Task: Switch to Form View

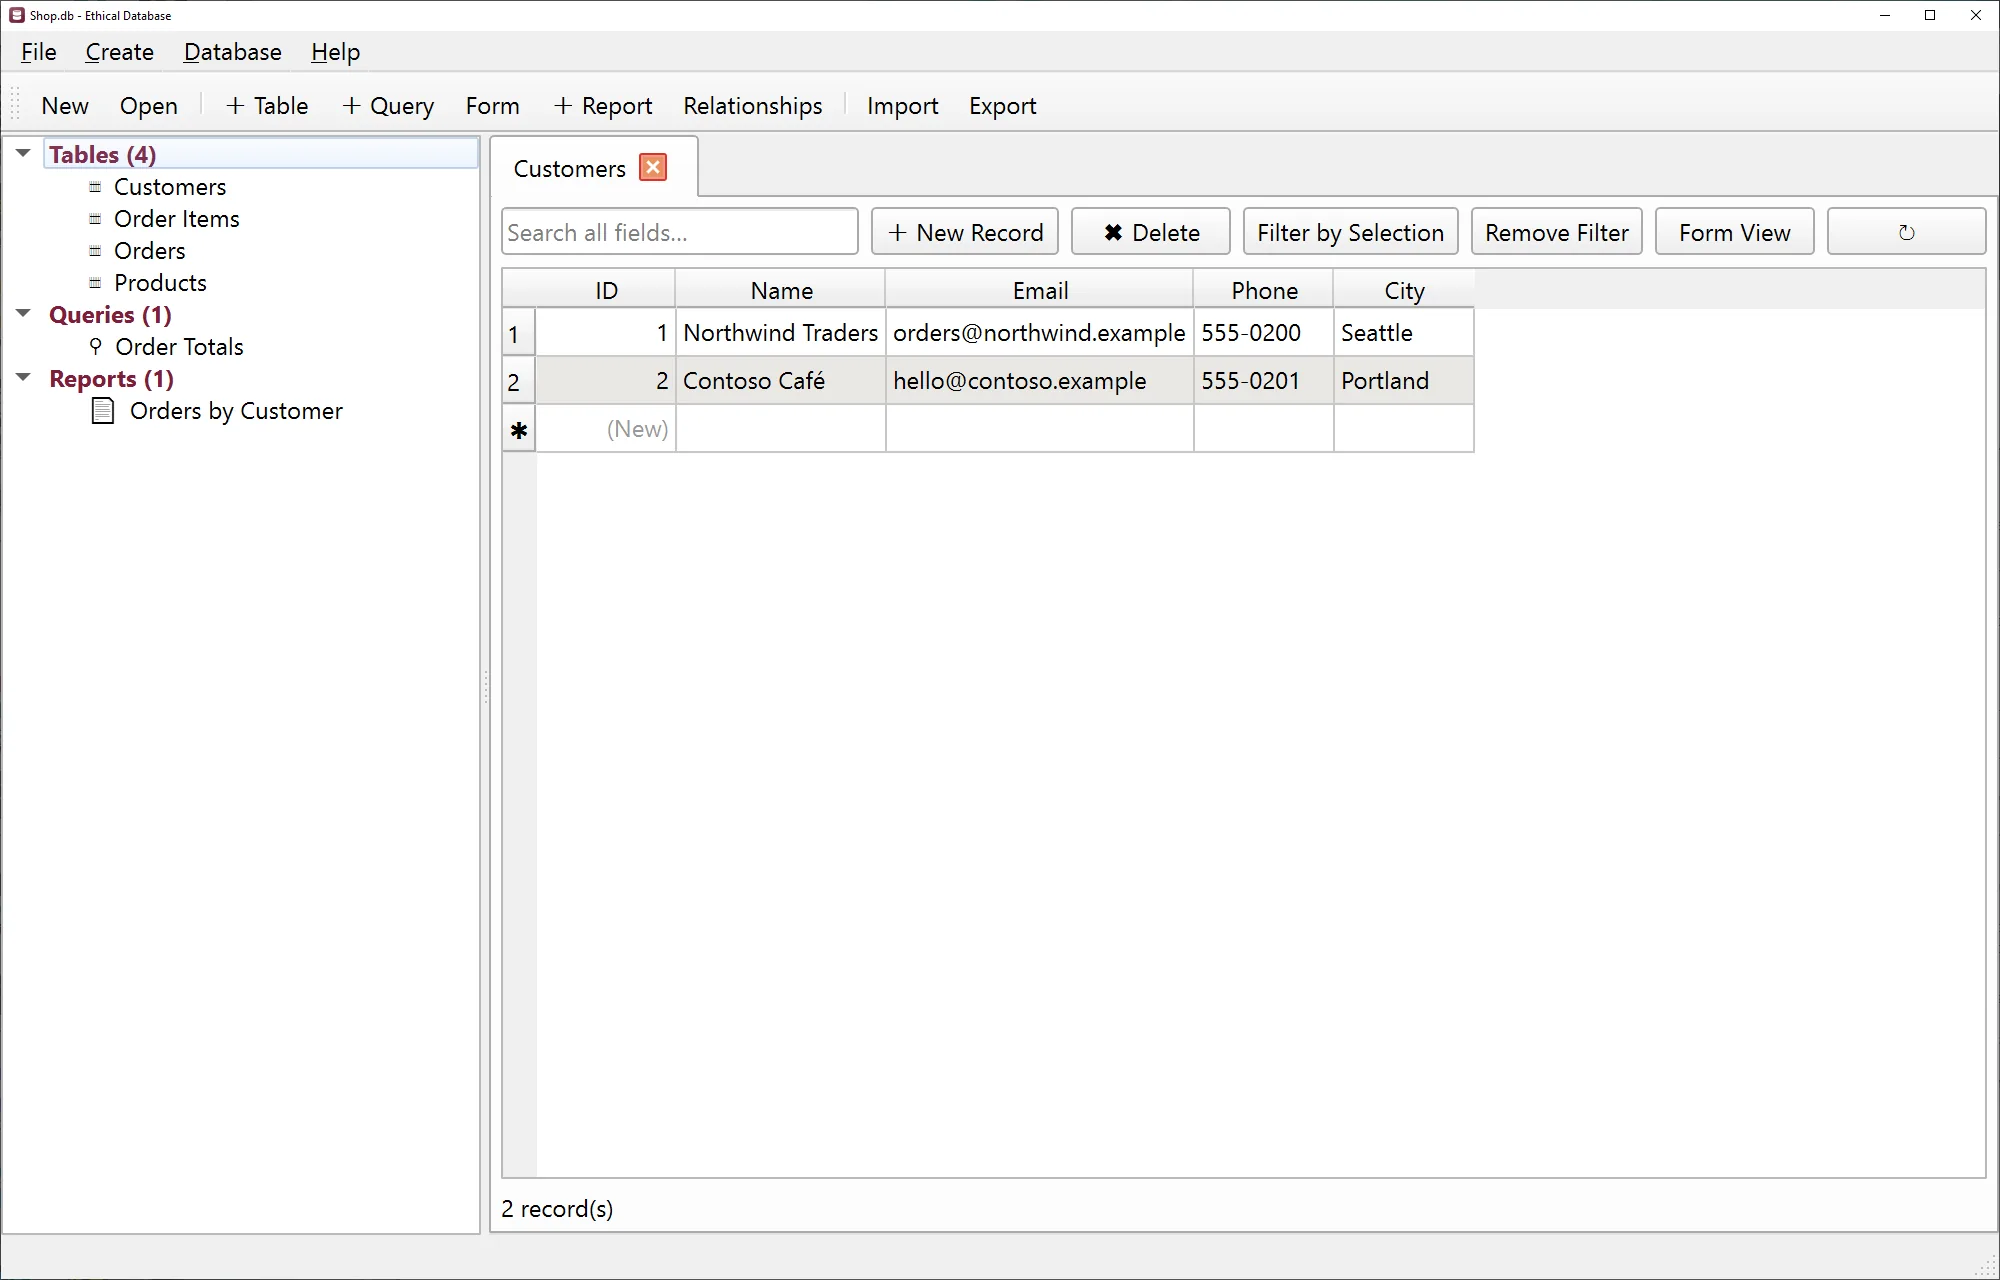Action: (1734, 232)
